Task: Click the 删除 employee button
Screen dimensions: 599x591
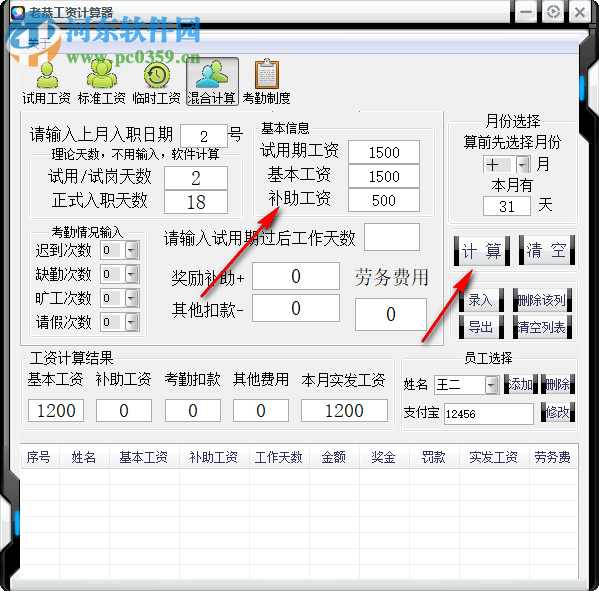Action: 557,384
